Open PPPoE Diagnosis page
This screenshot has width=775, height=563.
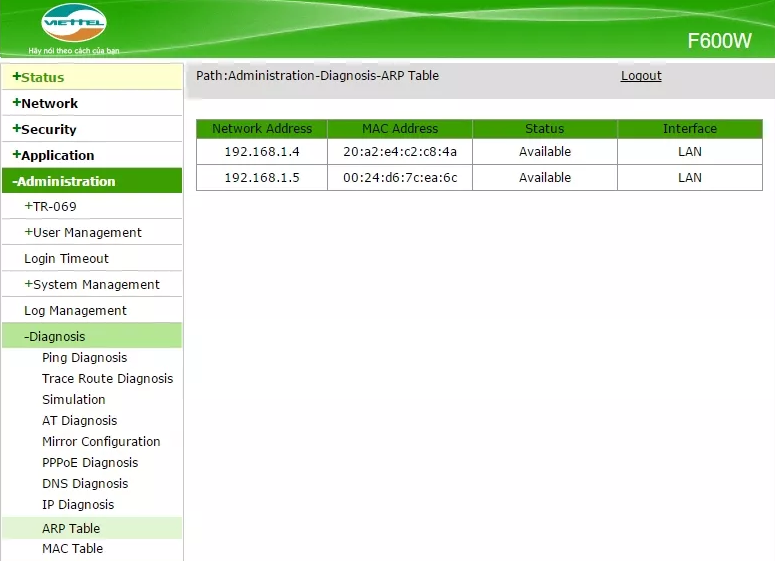coord(90,463)
